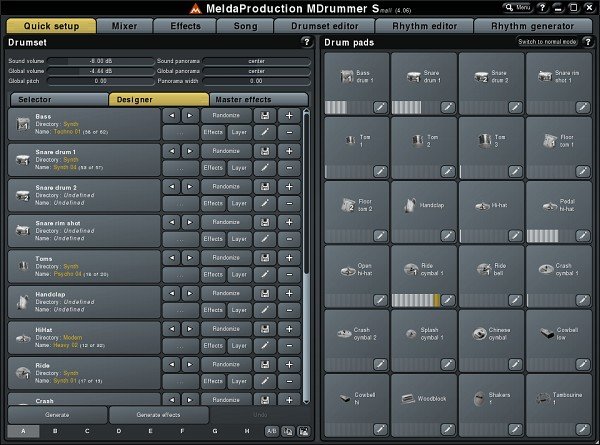Select preset slot H
The image size is (600, 445).
tap(247, 431)
